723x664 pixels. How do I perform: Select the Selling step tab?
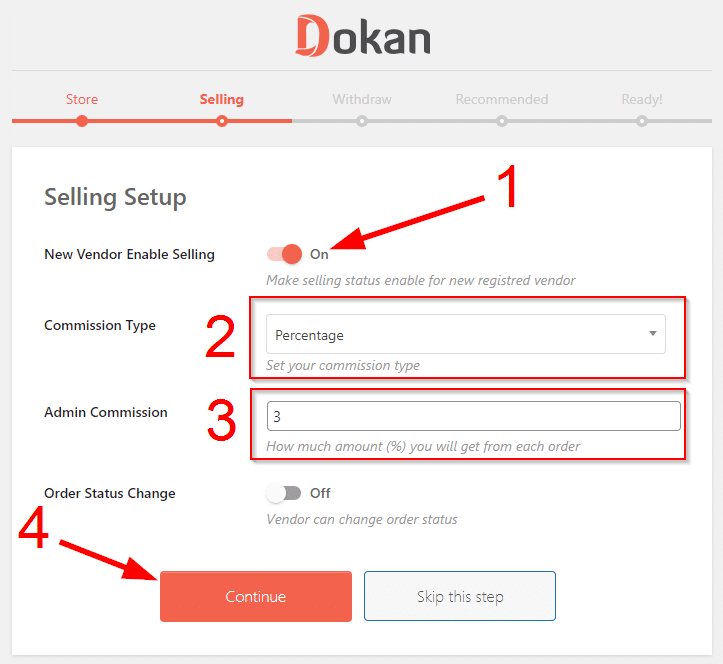click(x=222, y=99)
